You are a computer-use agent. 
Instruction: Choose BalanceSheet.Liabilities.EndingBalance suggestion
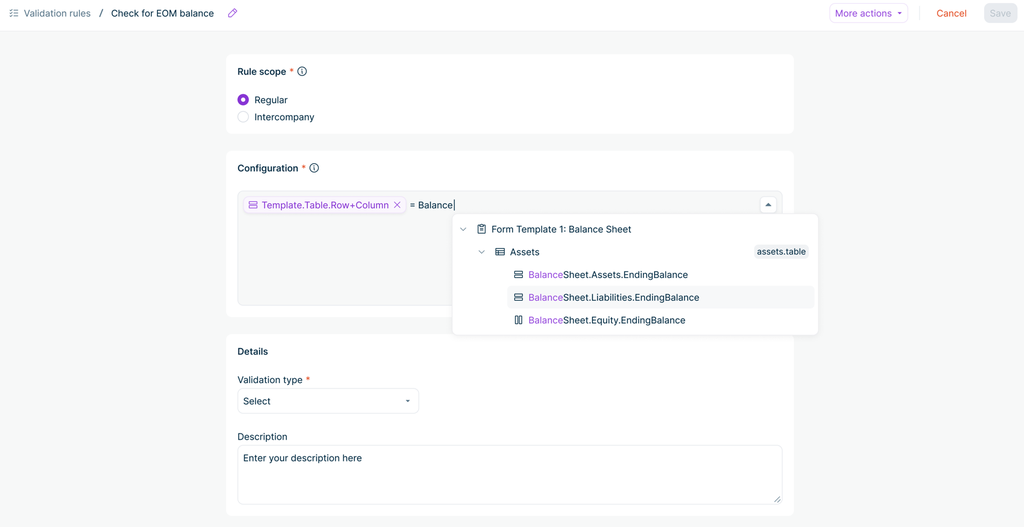[x=613, y=297]
